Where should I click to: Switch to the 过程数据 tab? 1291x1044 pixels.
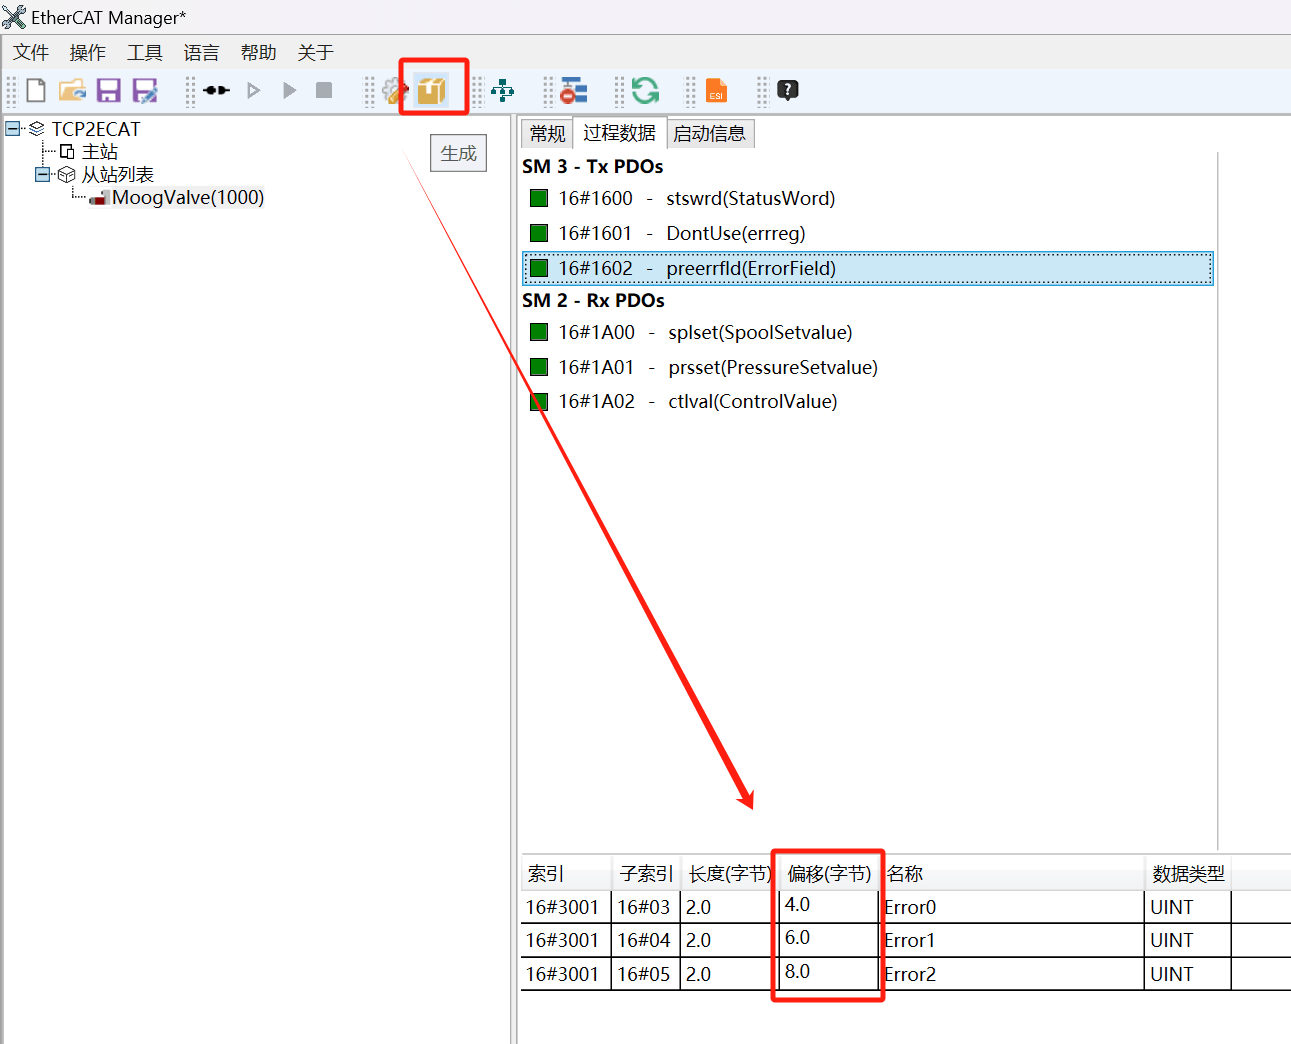coord(619,132)
